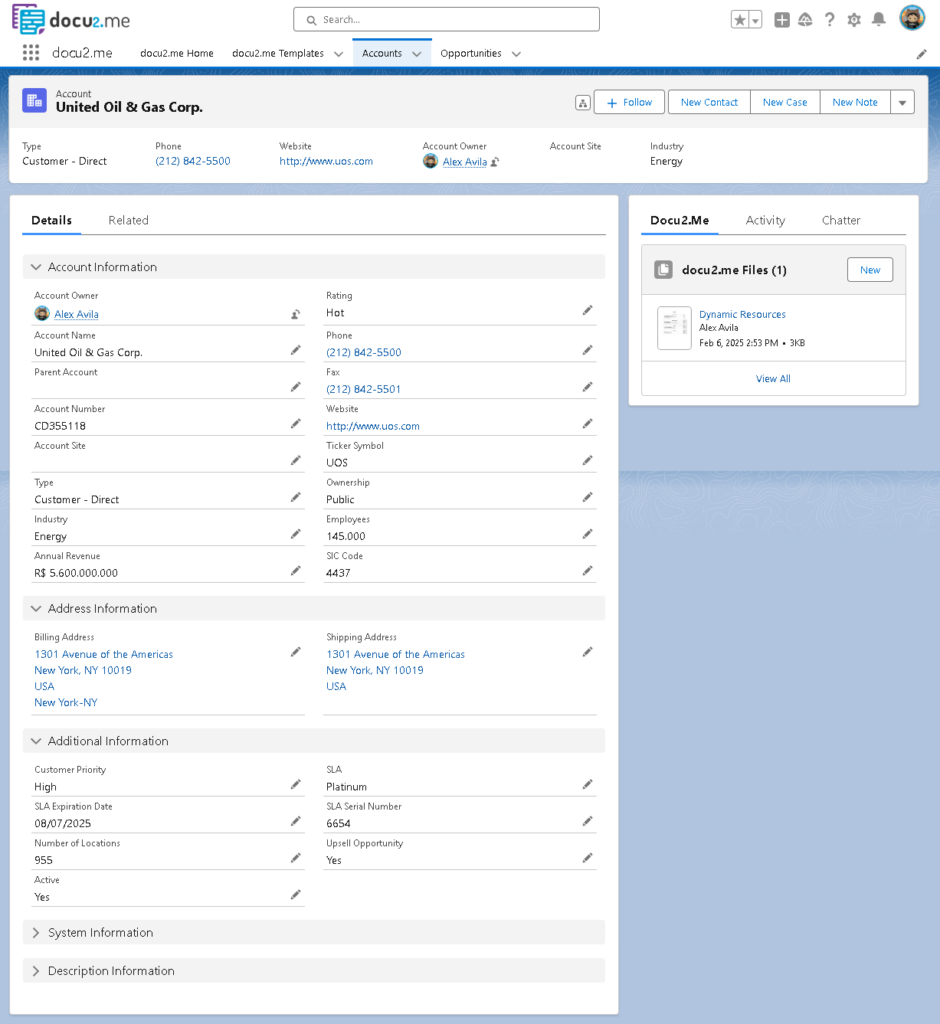Edit the SLA Expiration Date pencil

pos(295,821)
